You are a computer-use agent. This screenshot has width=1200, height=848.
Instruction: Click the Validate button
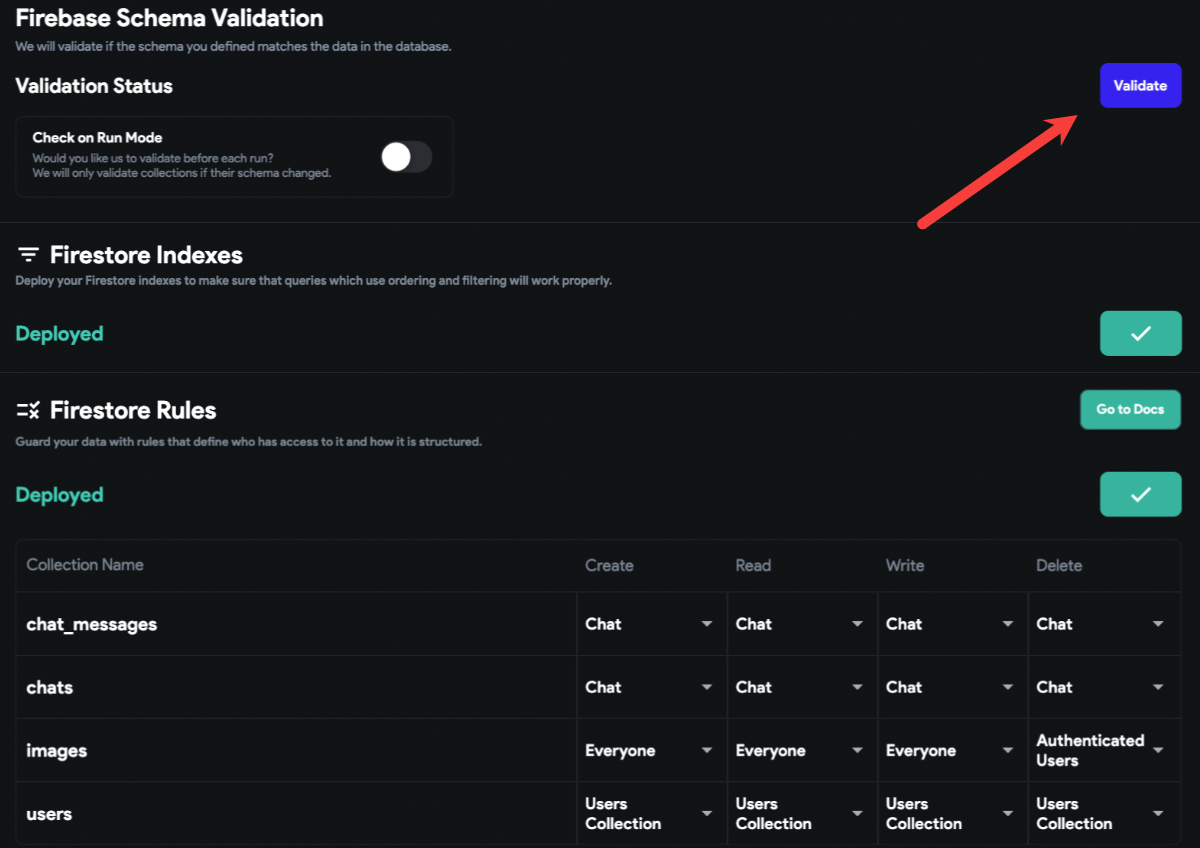pyautogui.click(x=1141, y=86)
